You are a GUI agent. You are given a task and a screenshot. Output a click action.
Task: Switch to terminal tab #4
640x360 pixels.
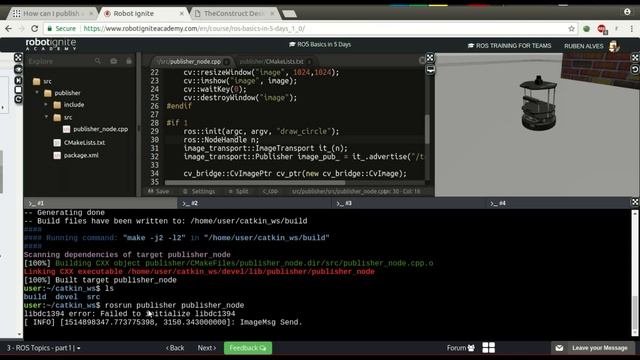pyautogui.click(x=558, y=203)
